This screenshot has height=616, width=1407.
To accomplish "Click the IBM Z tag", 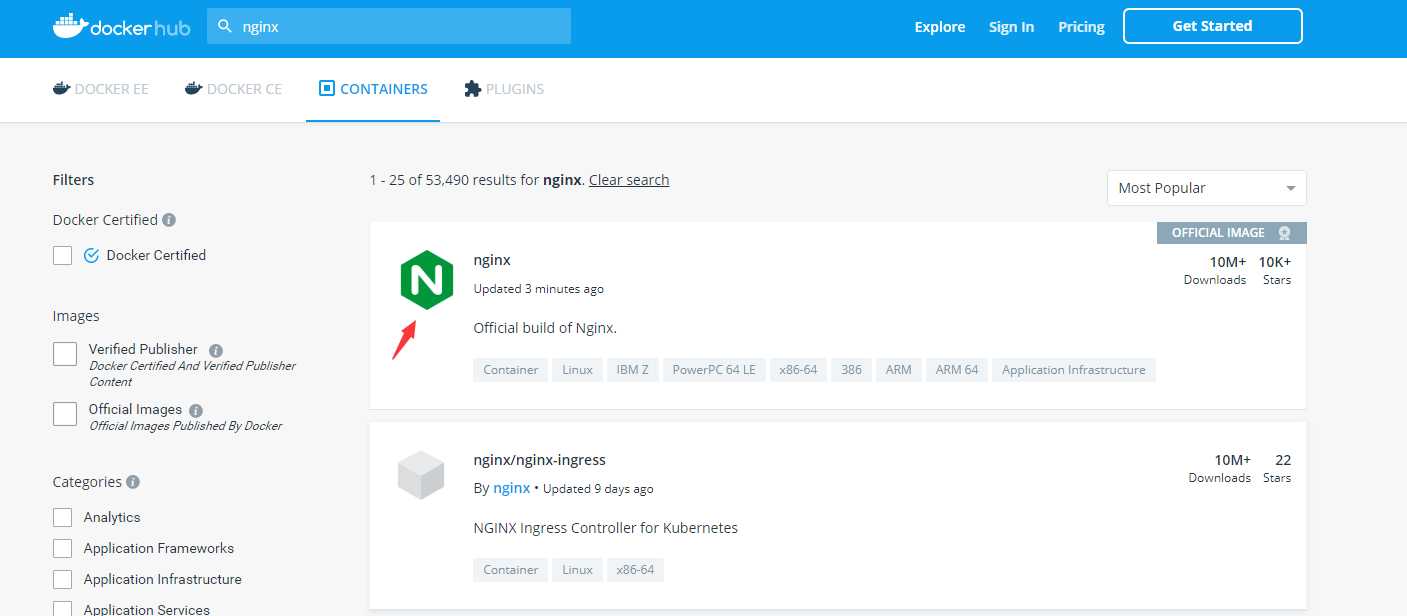I will coord(632,370).
